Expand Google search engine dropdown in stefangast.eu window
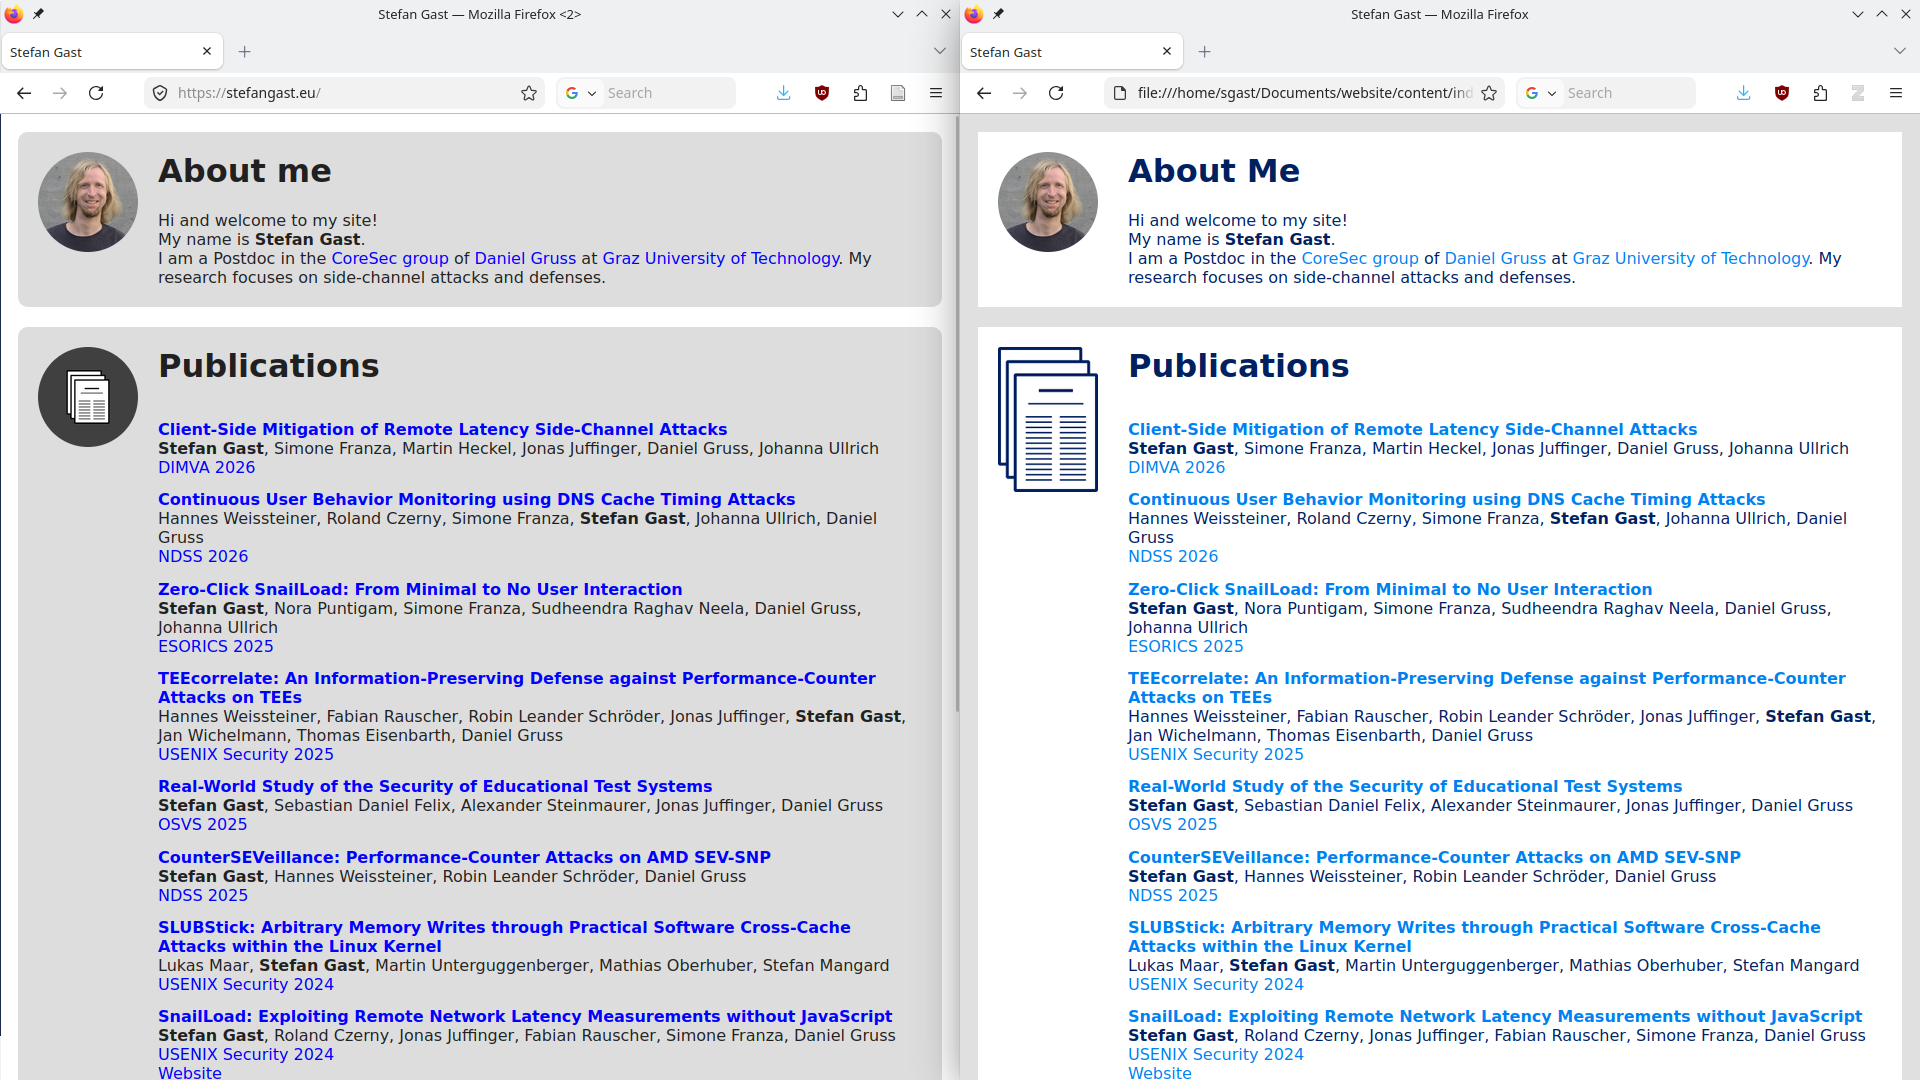This screenshot has width=1920, height=1080. [581, 93]
